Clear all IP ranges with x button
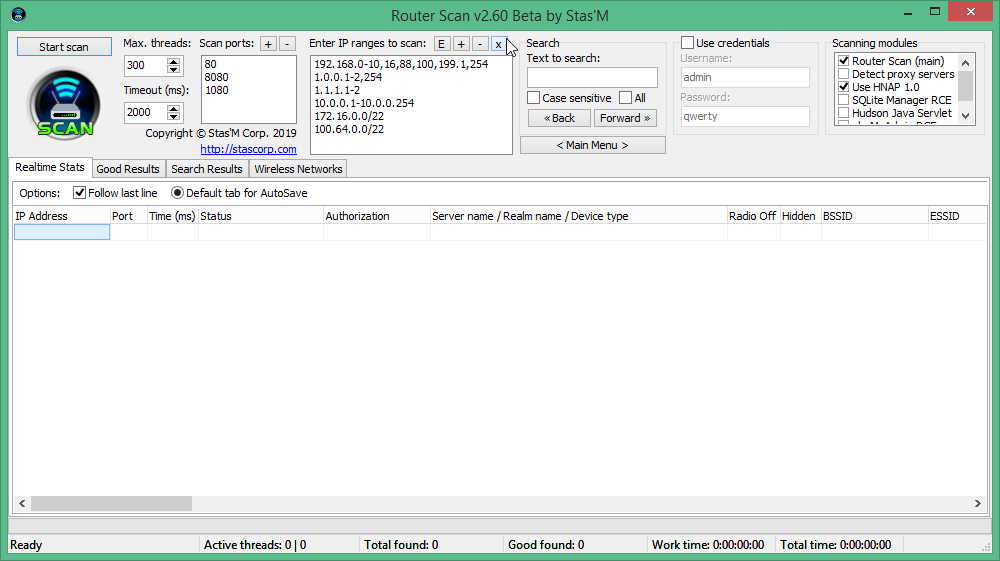Image resolution: width=1000 pixels, height=561 pixels. (x=498, y=44)
